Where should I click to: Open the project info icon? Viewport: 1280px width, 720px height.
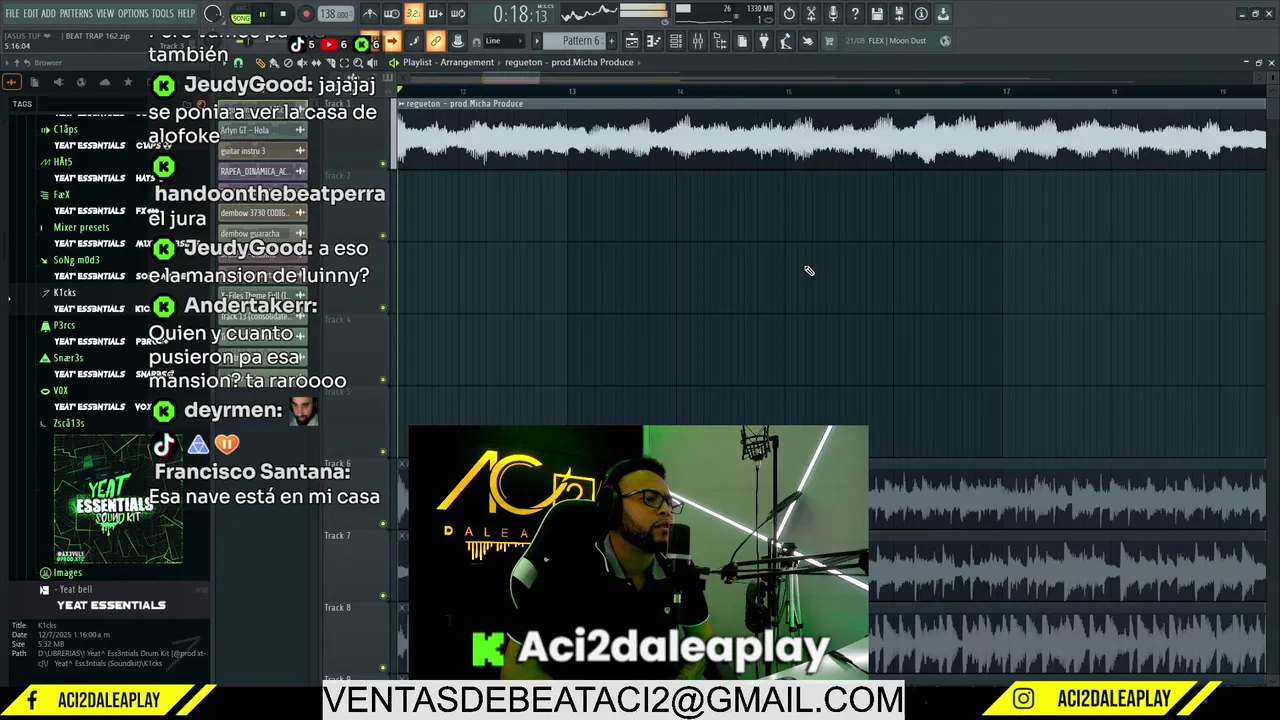(x=921, y=14)
